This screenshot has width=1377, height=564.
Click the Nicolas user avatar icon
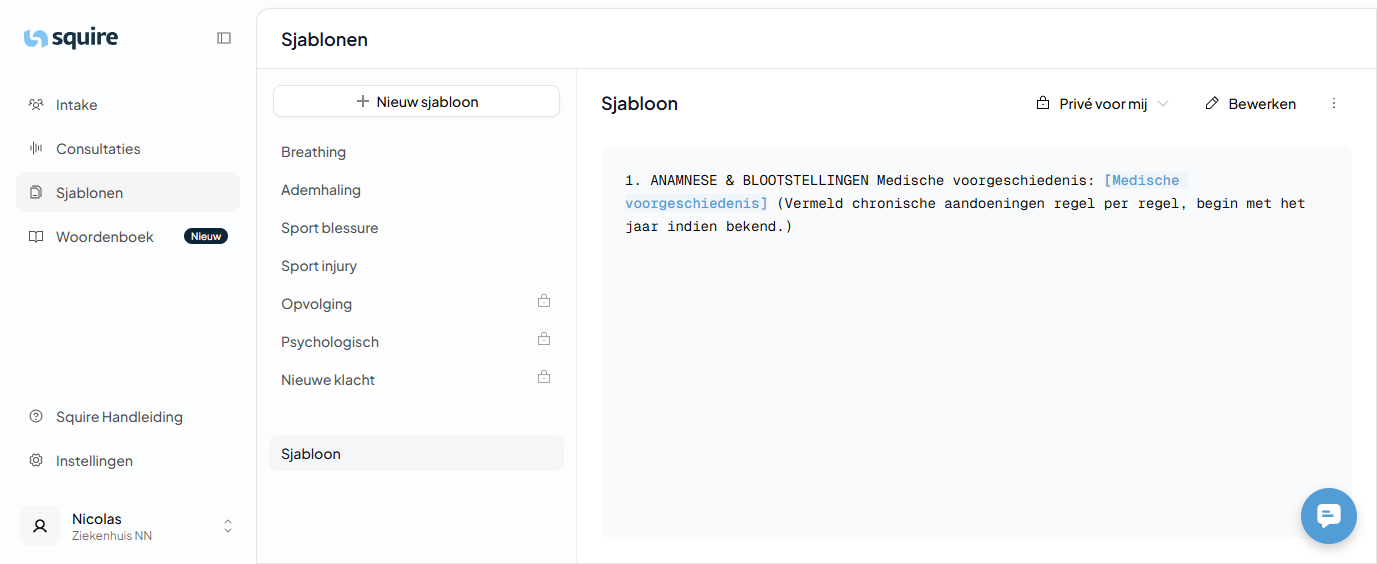point(40,526)
